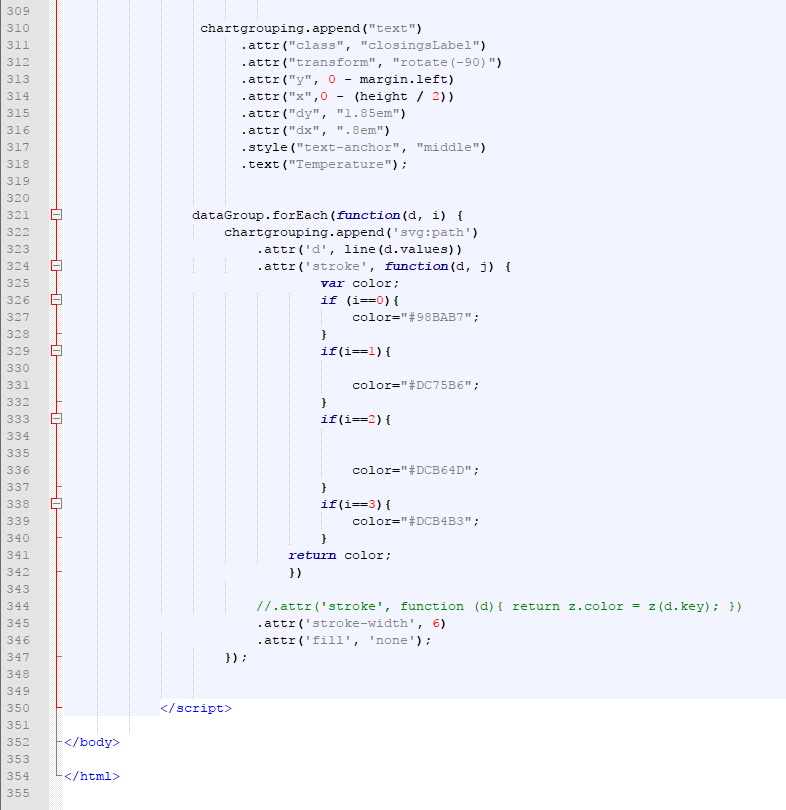The image size is (786, 810).
Task: Click the "rotate(-90)" string
Action: pos(444,63)
